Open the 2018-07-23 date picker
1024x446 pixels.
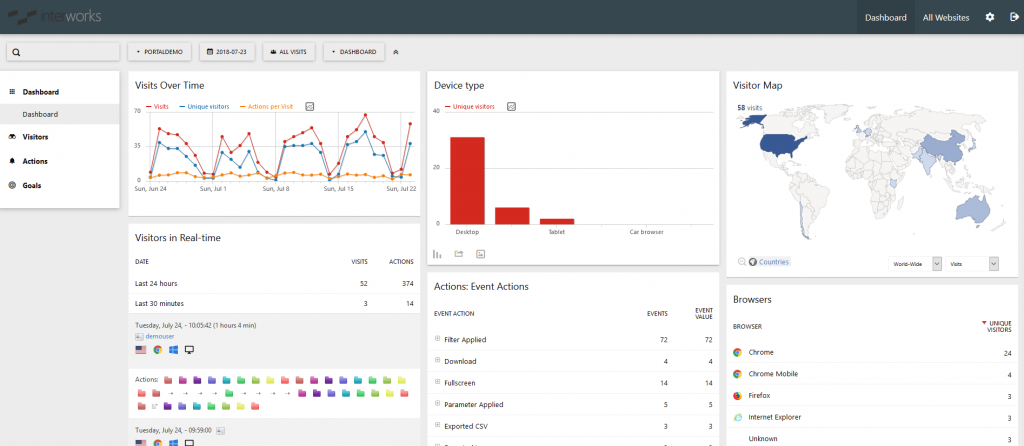click(229, 52)
